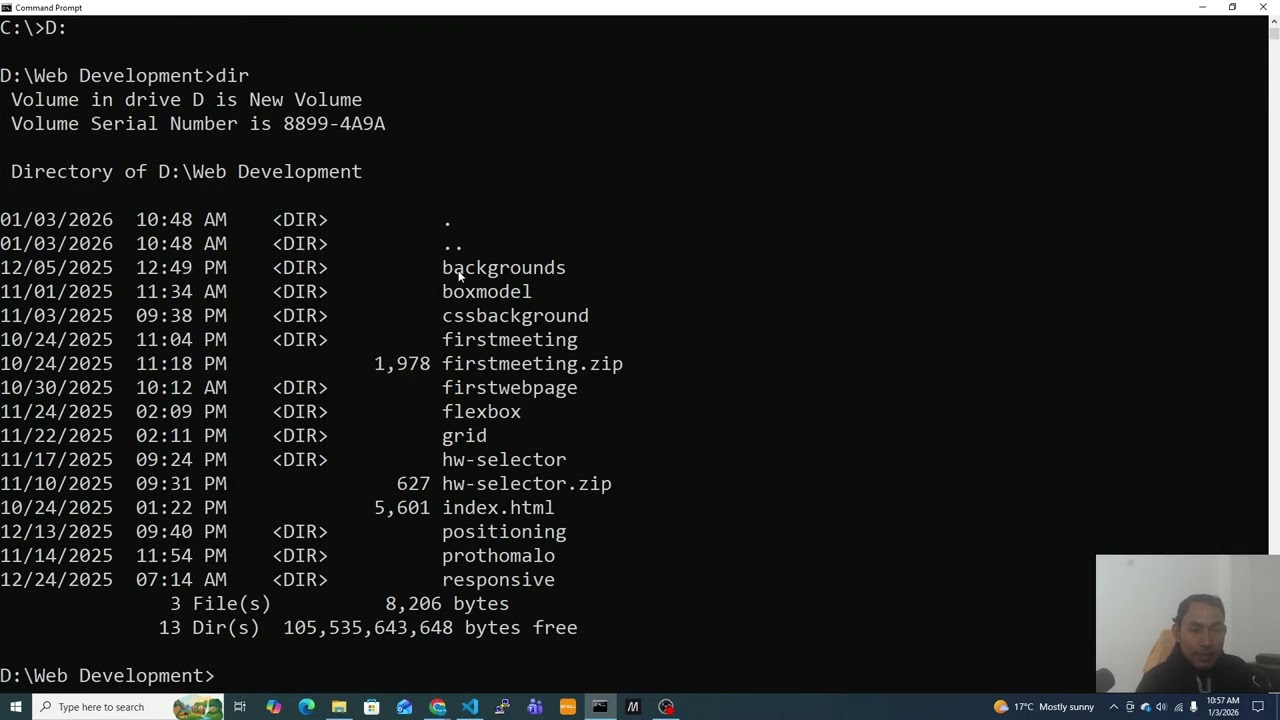Click the 'cssbackground' directory name
The height and width of the screenshot is (720, 1280).
click(515, 316)
